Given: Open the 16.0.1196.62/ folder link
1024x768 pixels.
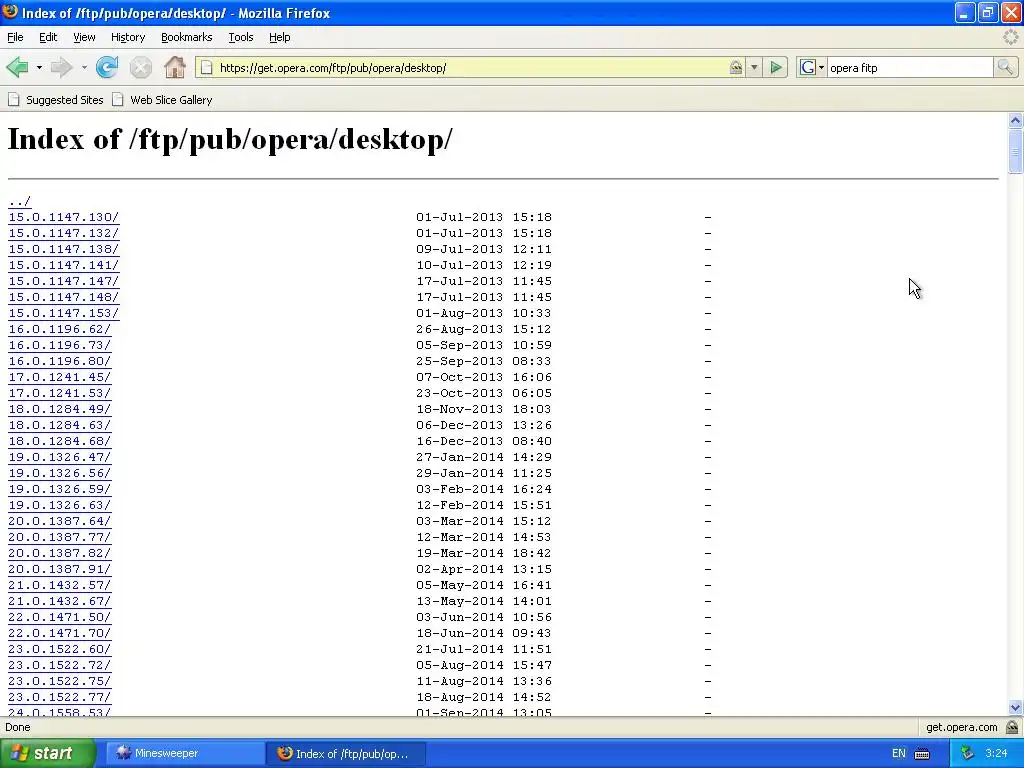Looking at the screenshot, I should coord(59,329).
